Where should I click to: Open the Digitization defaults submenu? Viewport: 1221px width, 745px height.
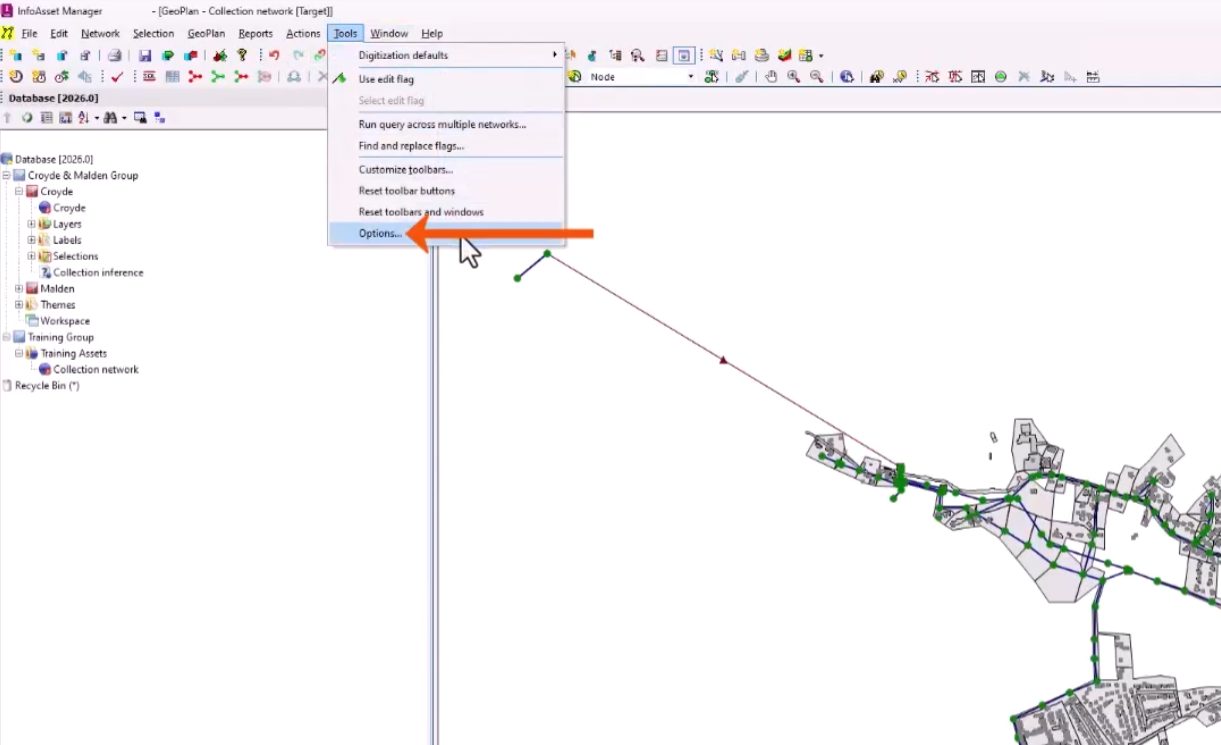pyautogui.click(x=403, y=55)
